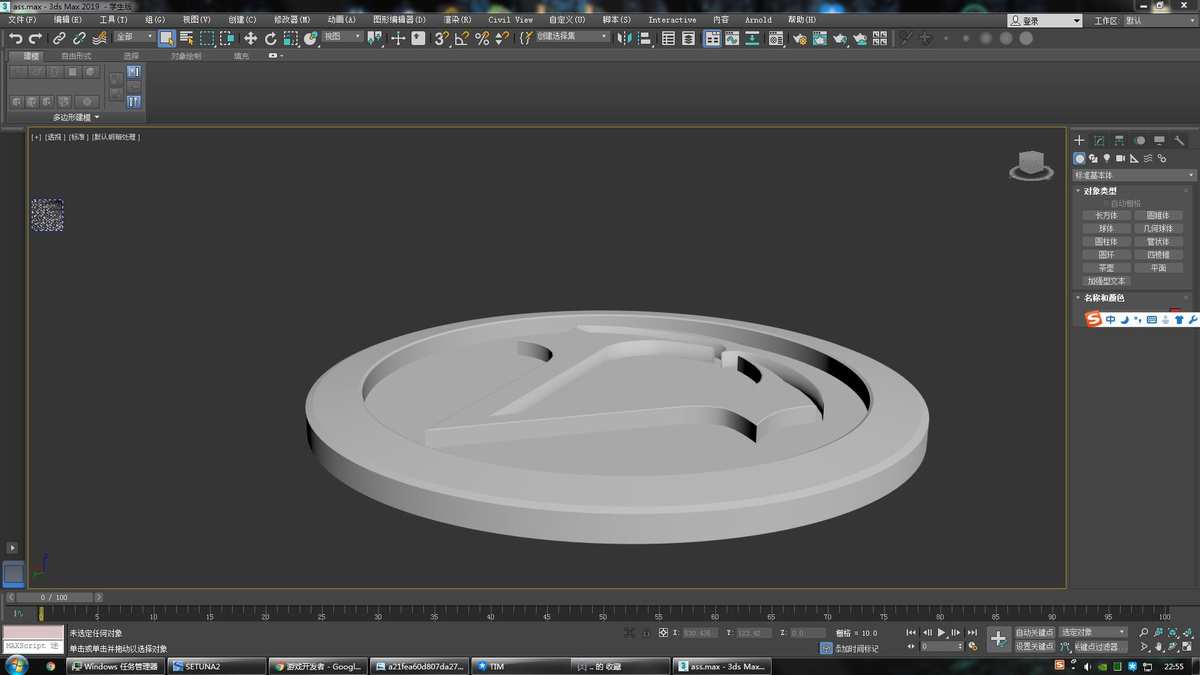
Task: Activate the Select and Link chain icon
Action: 60,38
